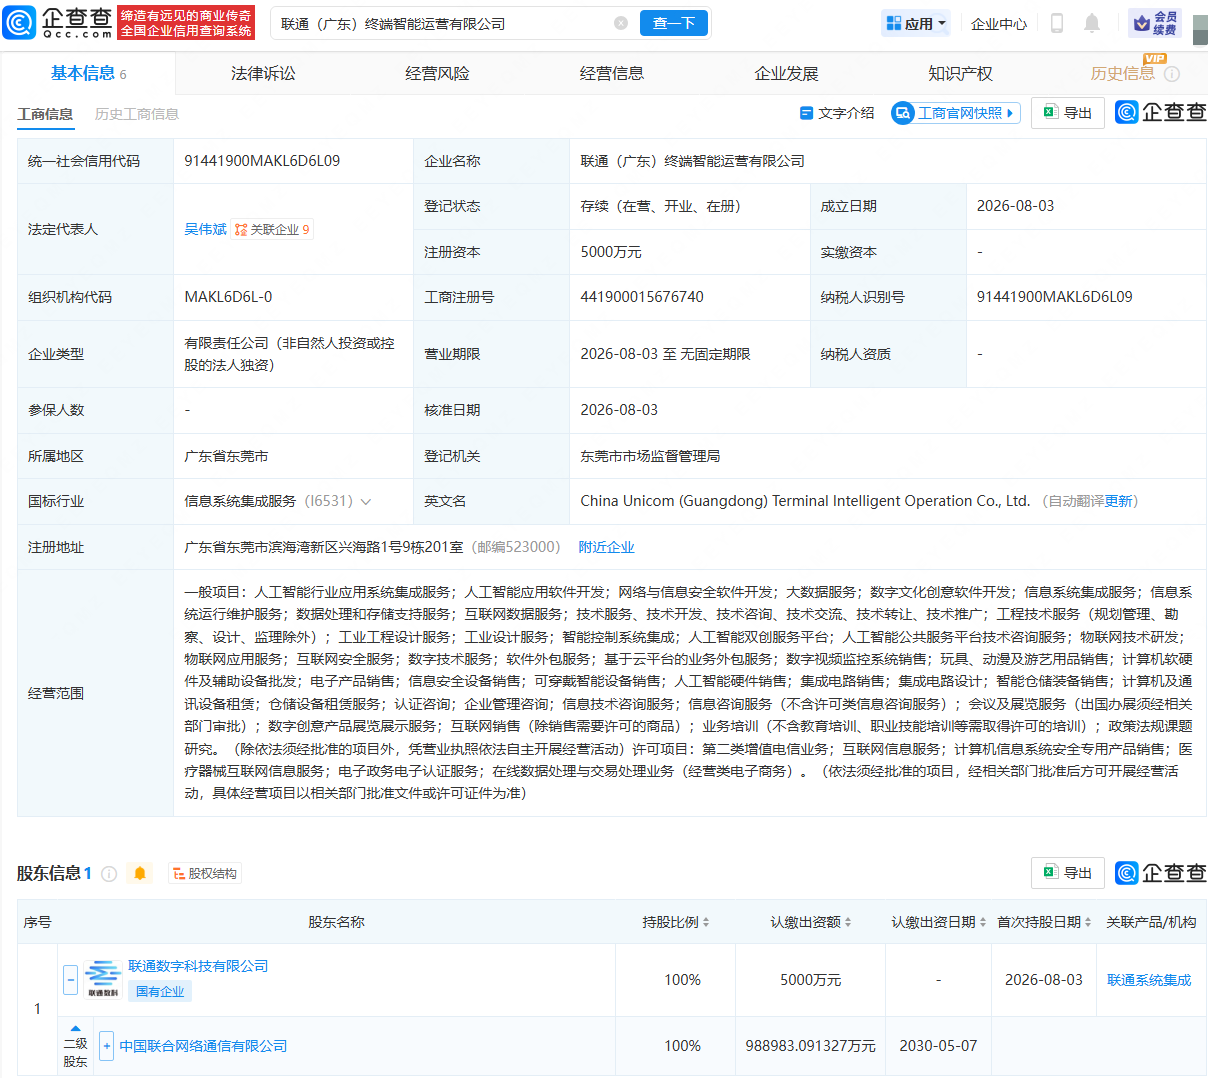Click 成立日期 value 2026-08-03
The height and width of the screenshot is (1078, 1208).
(x=1015, y=206)
